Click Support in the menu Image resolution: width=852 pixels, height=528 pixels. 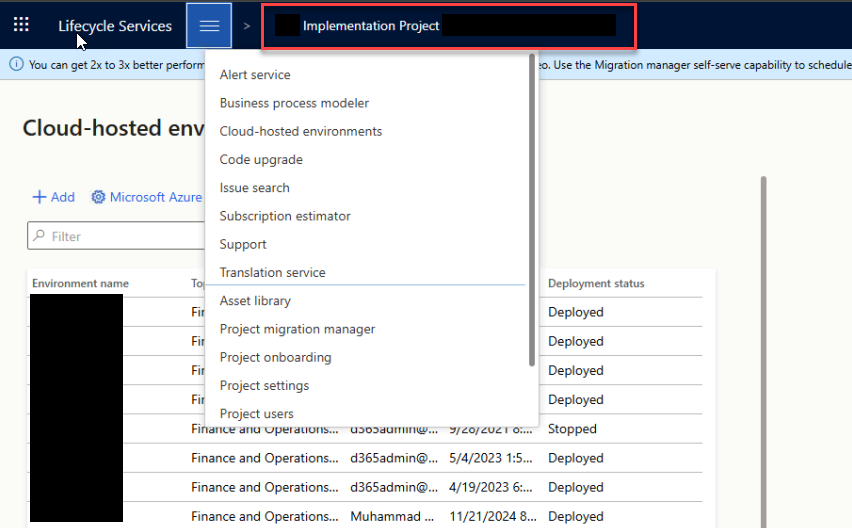(243, 244)
